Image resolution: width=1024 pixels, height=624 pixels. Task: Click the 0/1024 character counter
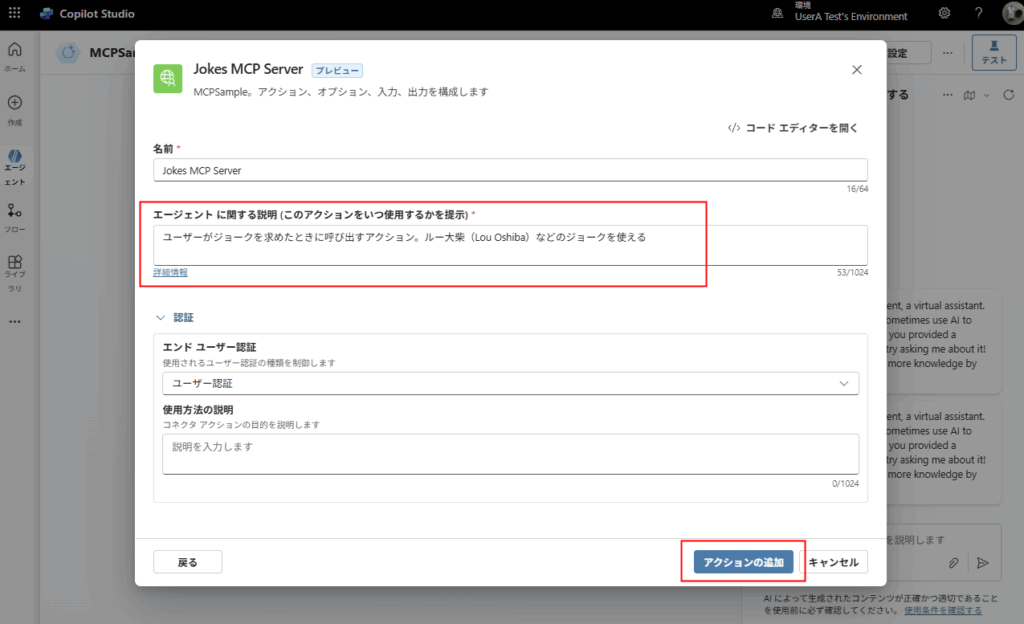pos(845,484)
